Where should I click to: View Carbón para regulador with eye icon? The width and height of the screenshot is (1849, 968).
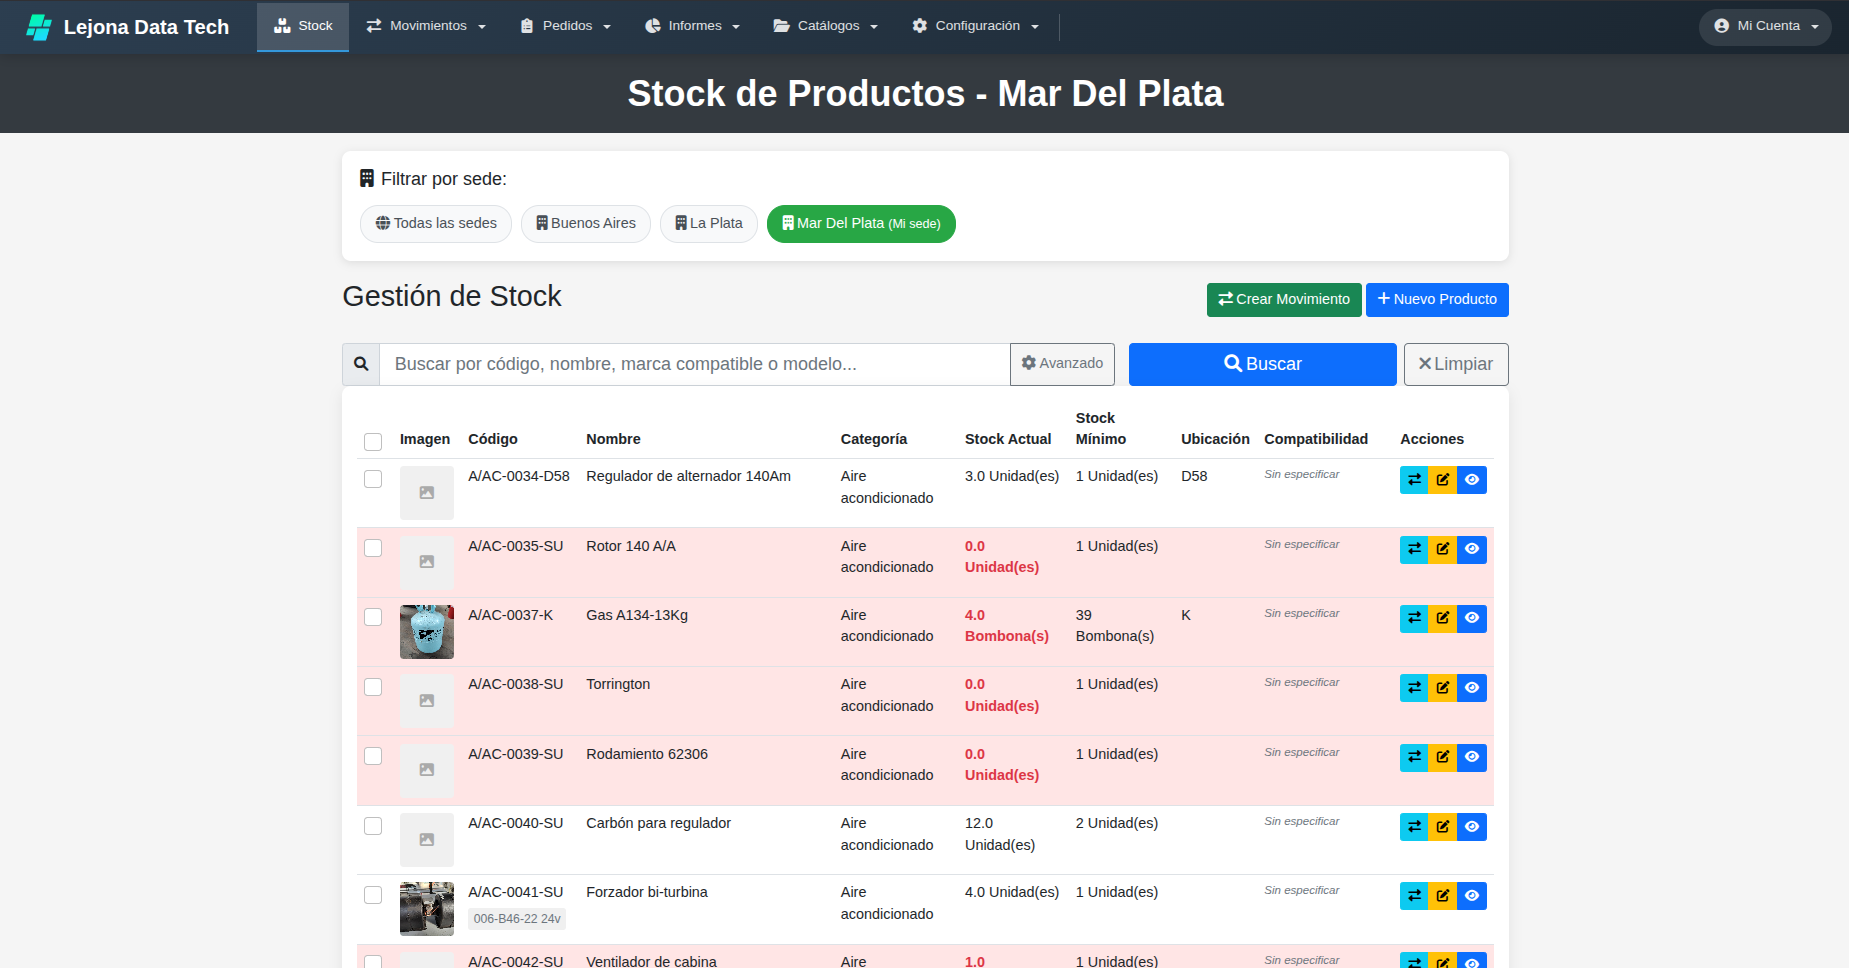tap(1471, 826)
